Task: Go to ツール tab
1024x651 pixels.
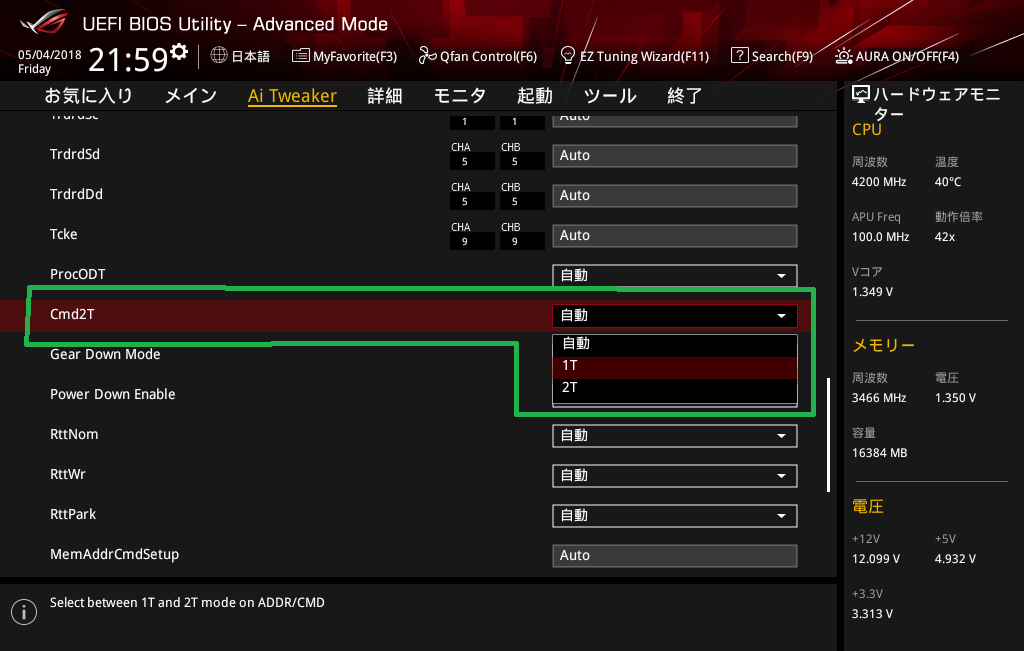Action: (x=610, y=96)
